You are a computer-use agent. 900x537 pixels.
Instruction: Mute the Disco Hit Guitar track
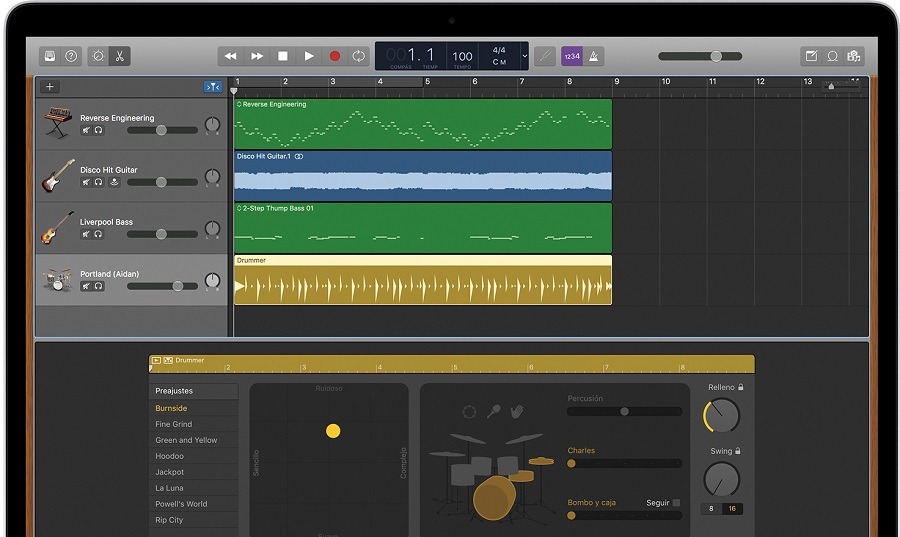(x=86, y=182)
